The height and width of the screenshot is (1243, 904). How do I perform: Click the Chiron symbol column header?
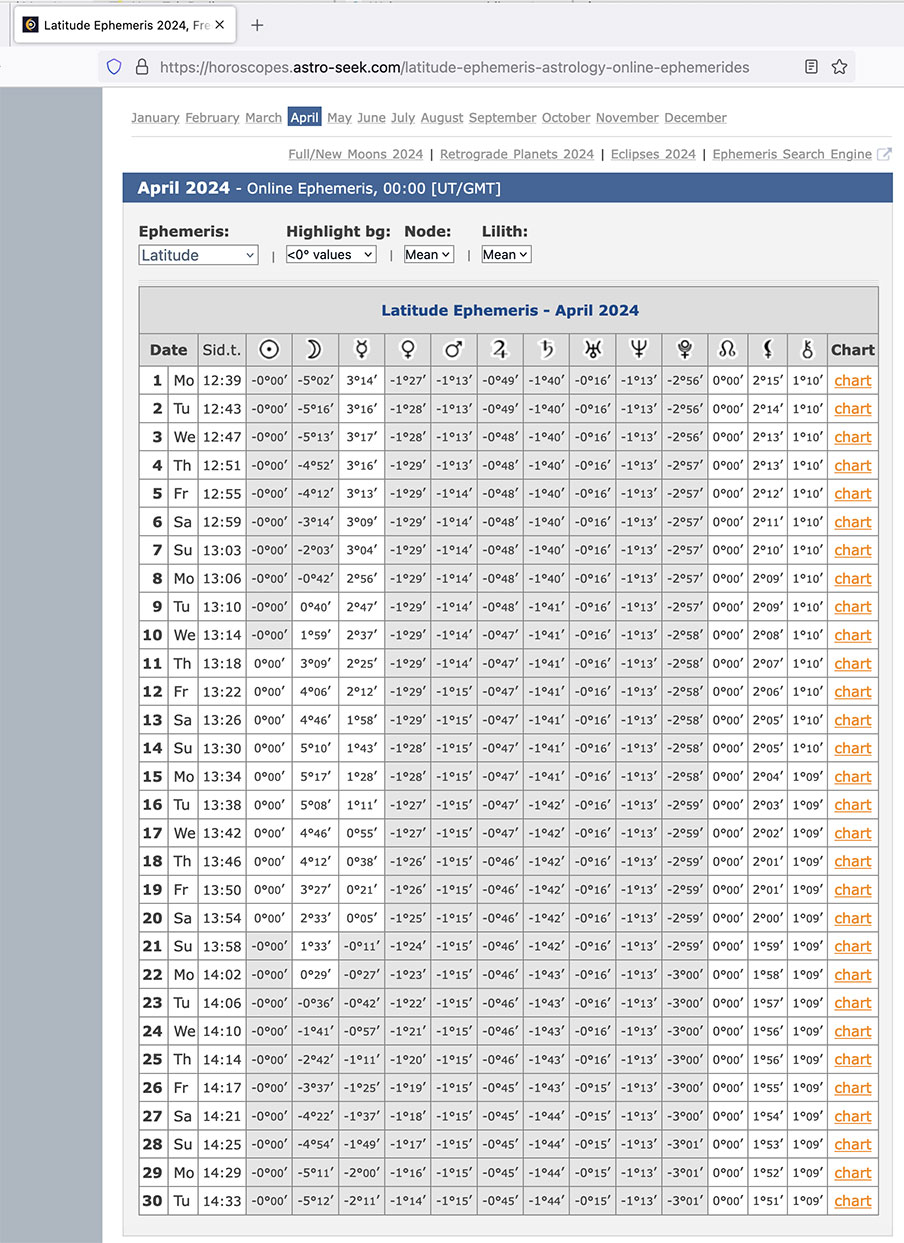tap(808, 350)
